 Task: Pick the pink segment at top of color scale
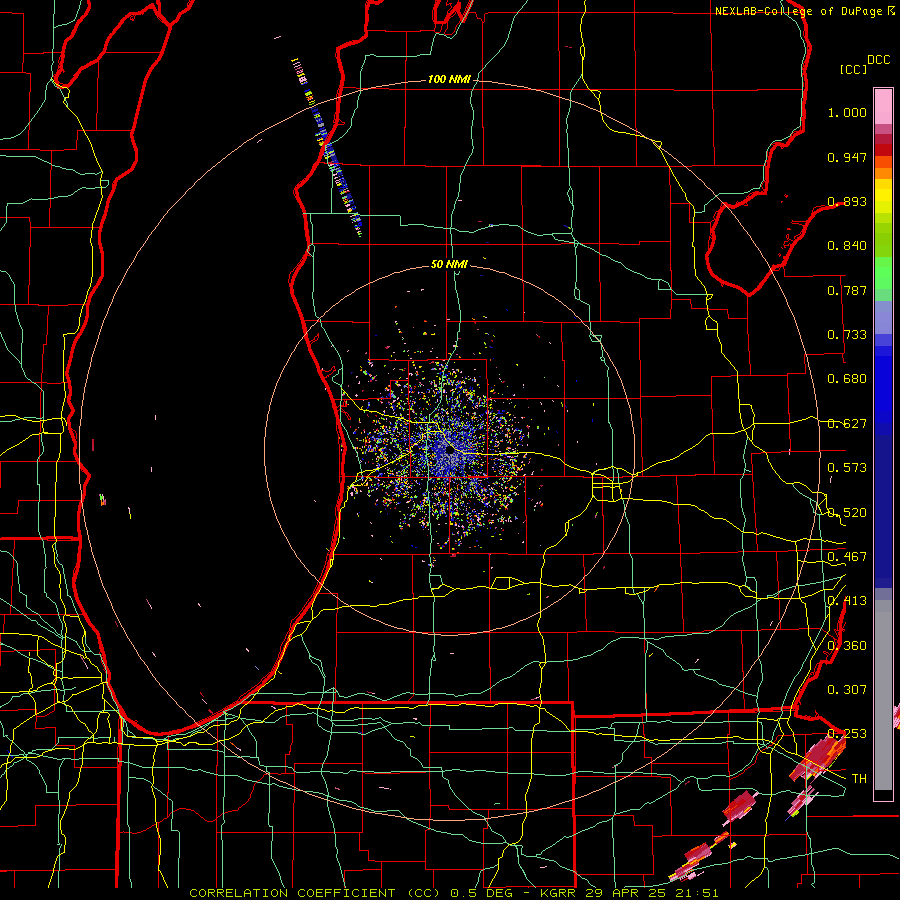(883, 106)
